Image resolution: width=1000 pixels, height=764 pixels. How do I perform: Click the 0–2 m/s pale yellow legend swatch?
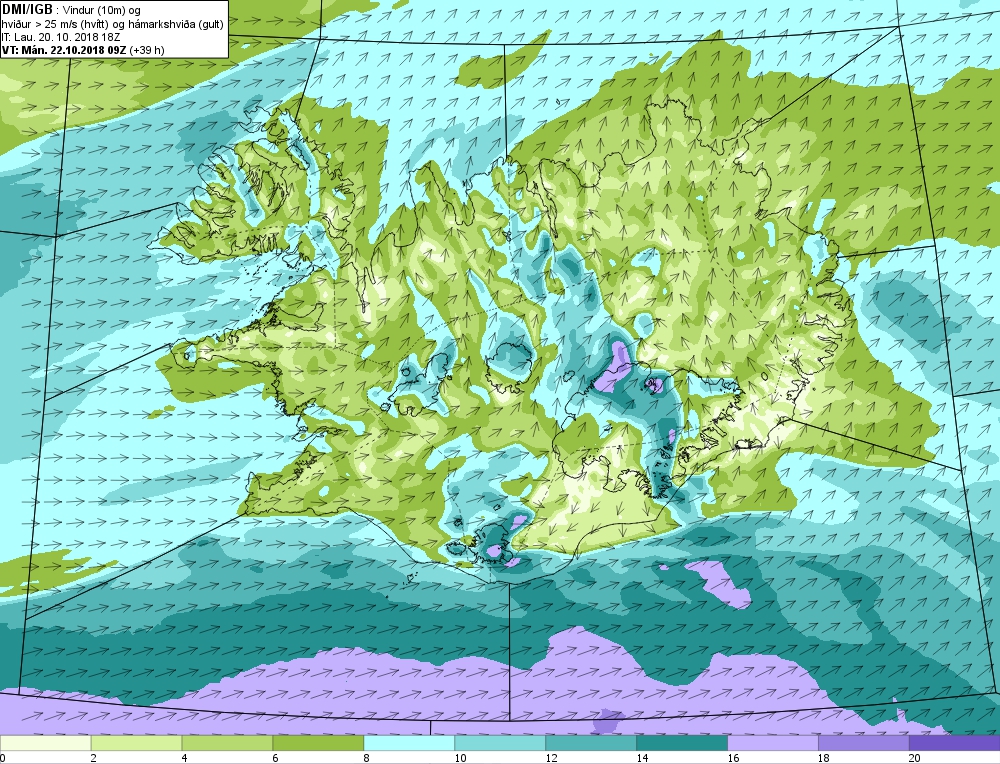45,743
